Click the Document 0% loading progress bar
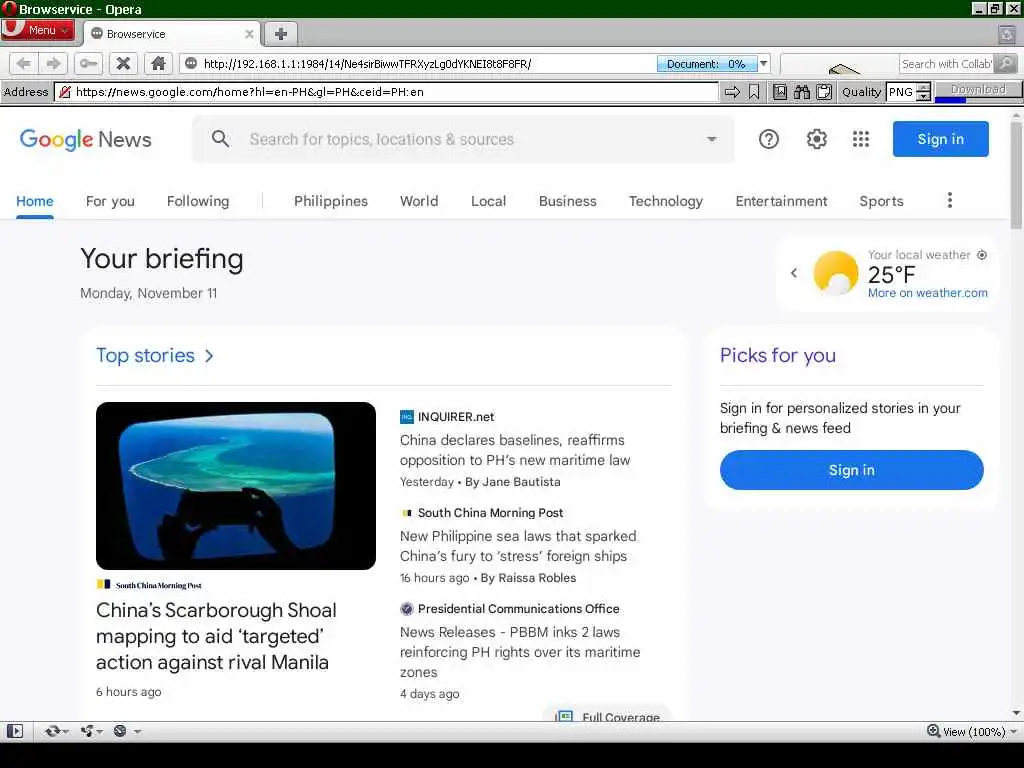The width and height of the screenshot is (1024, 768). [x=707, y=63]
